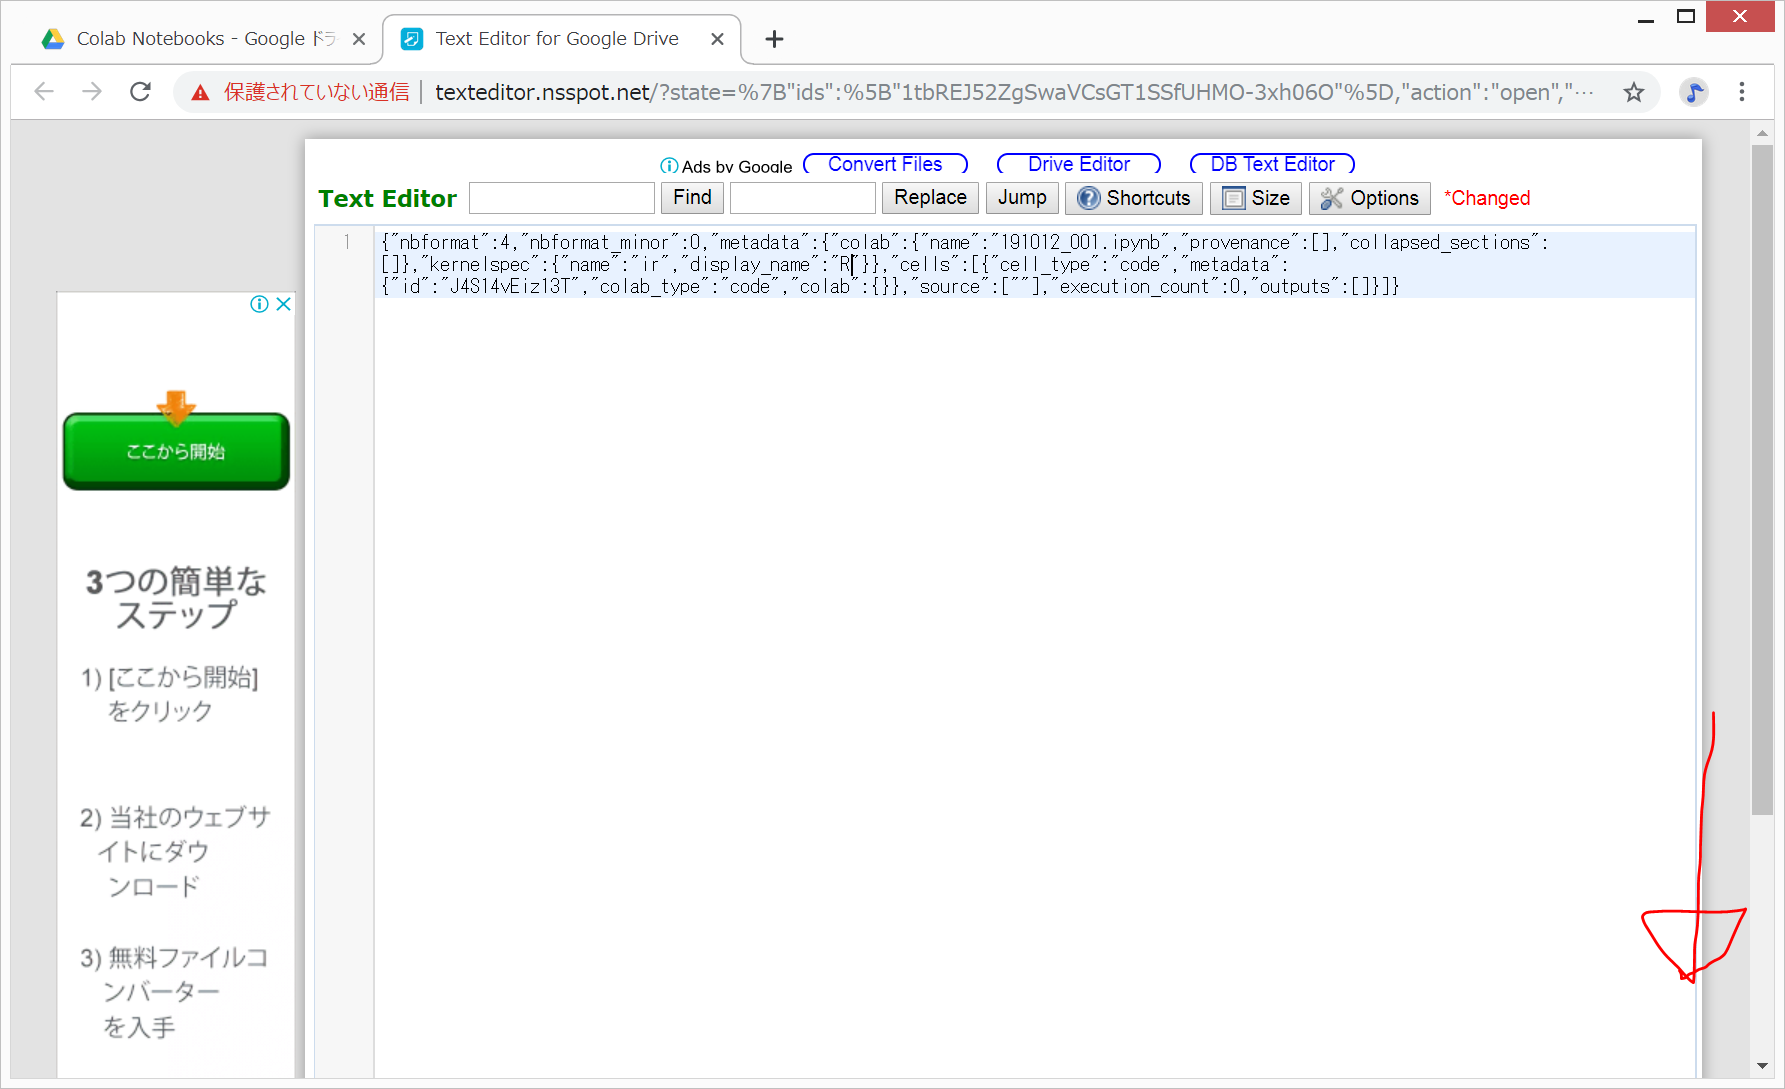Close the sidebar ad with X icon

pyautogui.click(x=284, y=304)
